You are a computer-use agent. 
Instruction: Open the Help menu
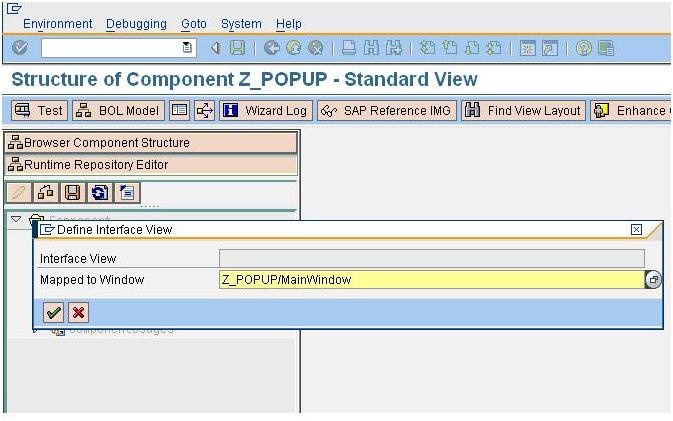click(x=288, y=24)
